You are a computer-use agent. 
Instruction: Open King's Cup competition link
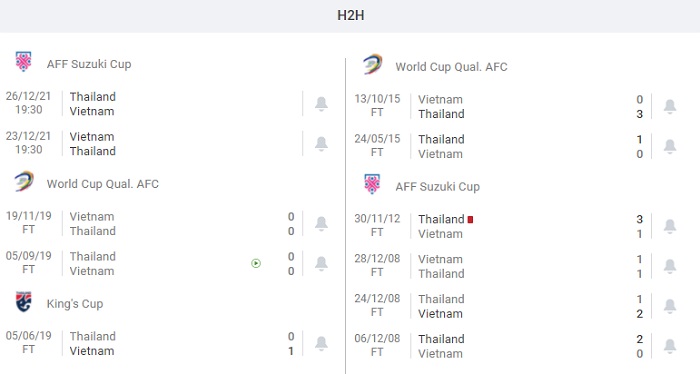point(75,304)
